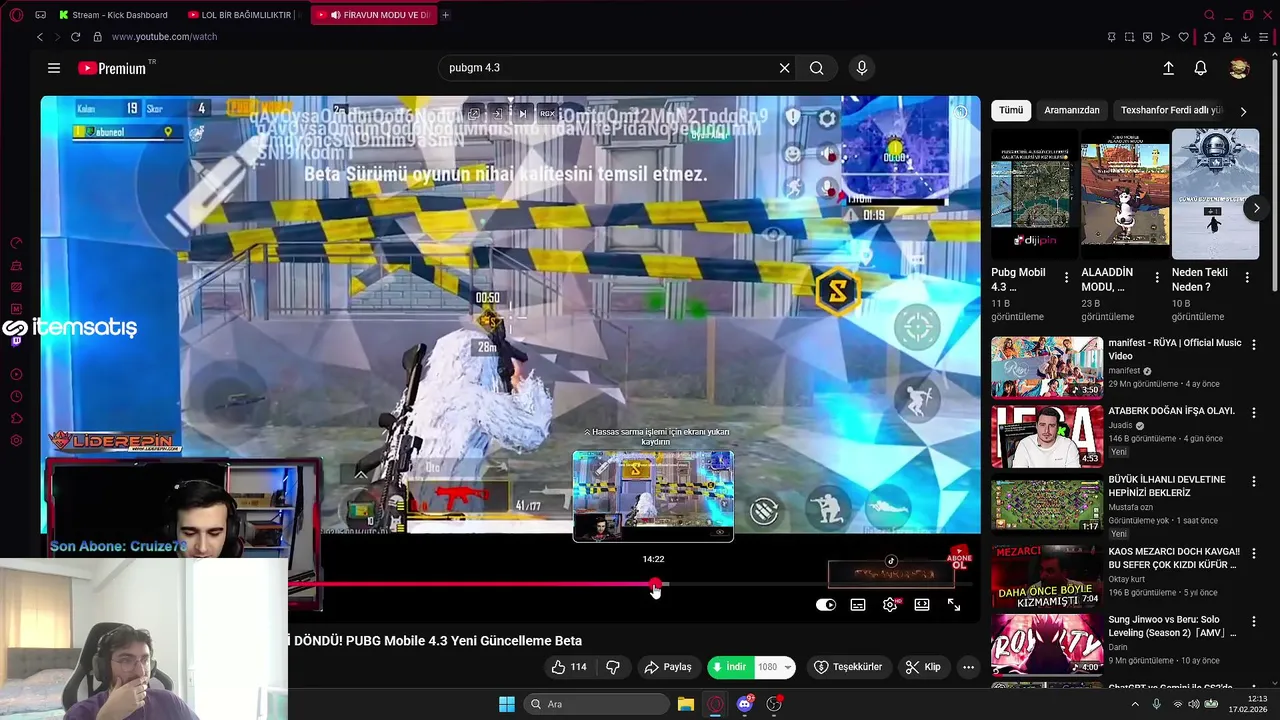Enter fullscreen video mode
Image resolution: width=1280 pixels, height=720 pixels.
point(954,605)
